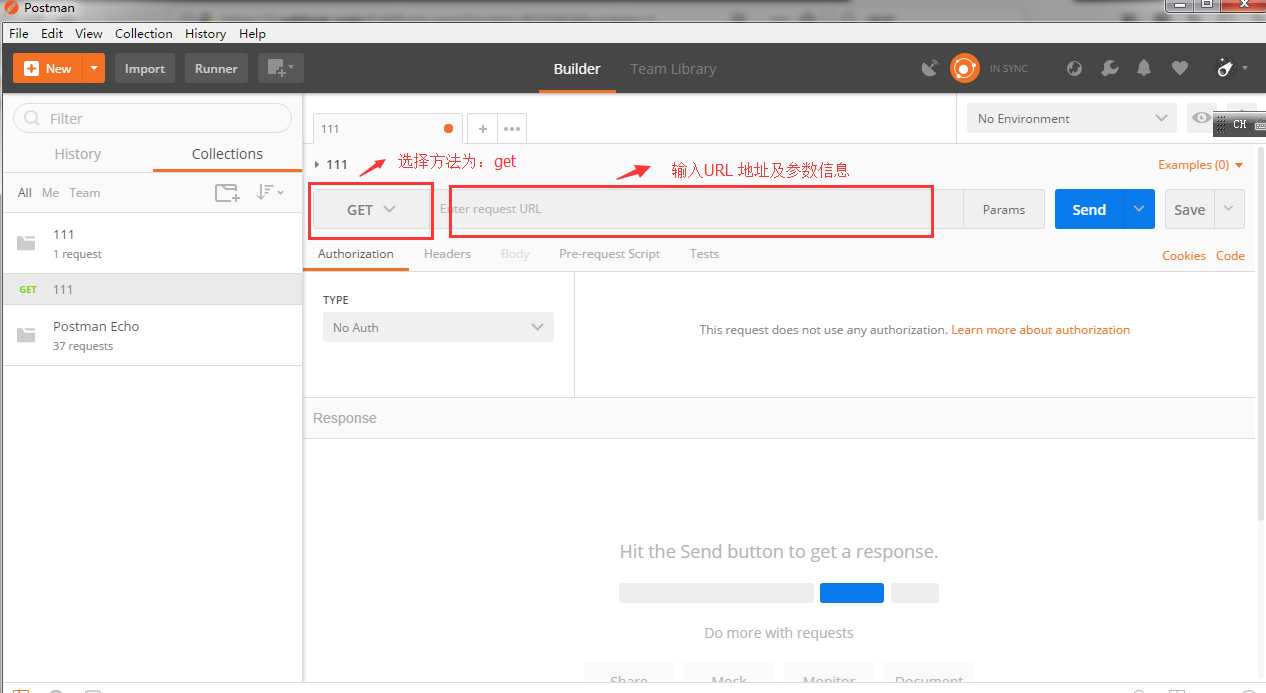The image size is (1266, 693).
Task: Open the collection Runner
Action: coord(216,68)
